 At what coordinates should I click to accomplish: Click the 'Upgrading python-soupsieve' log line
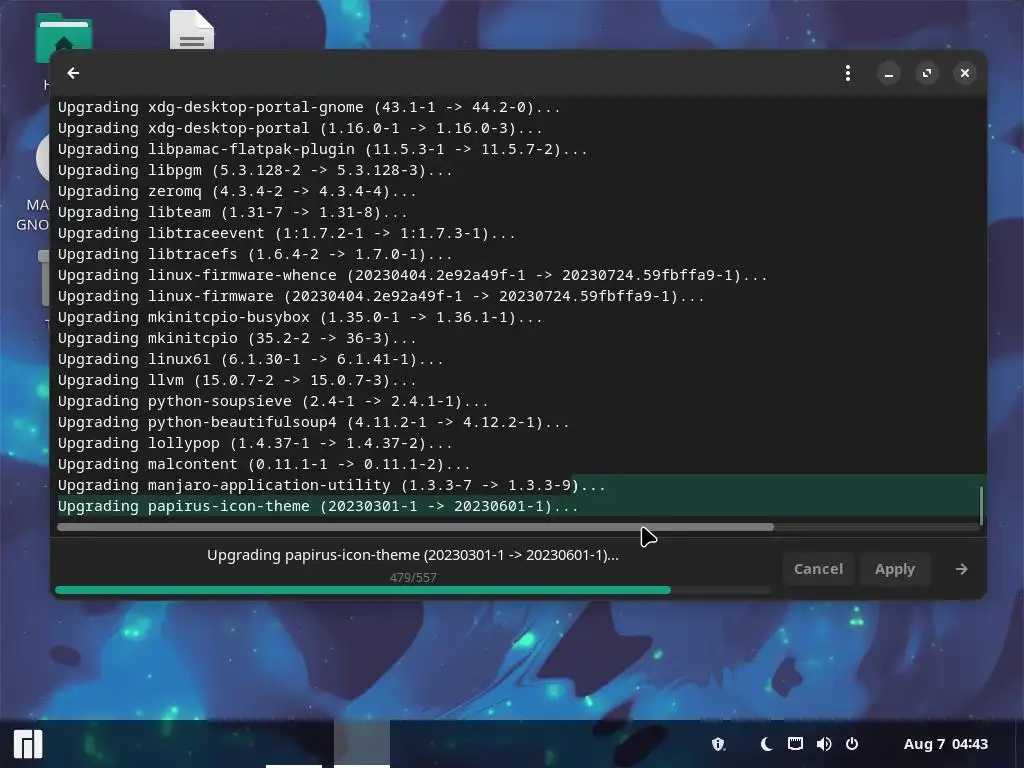coord(273,401)
